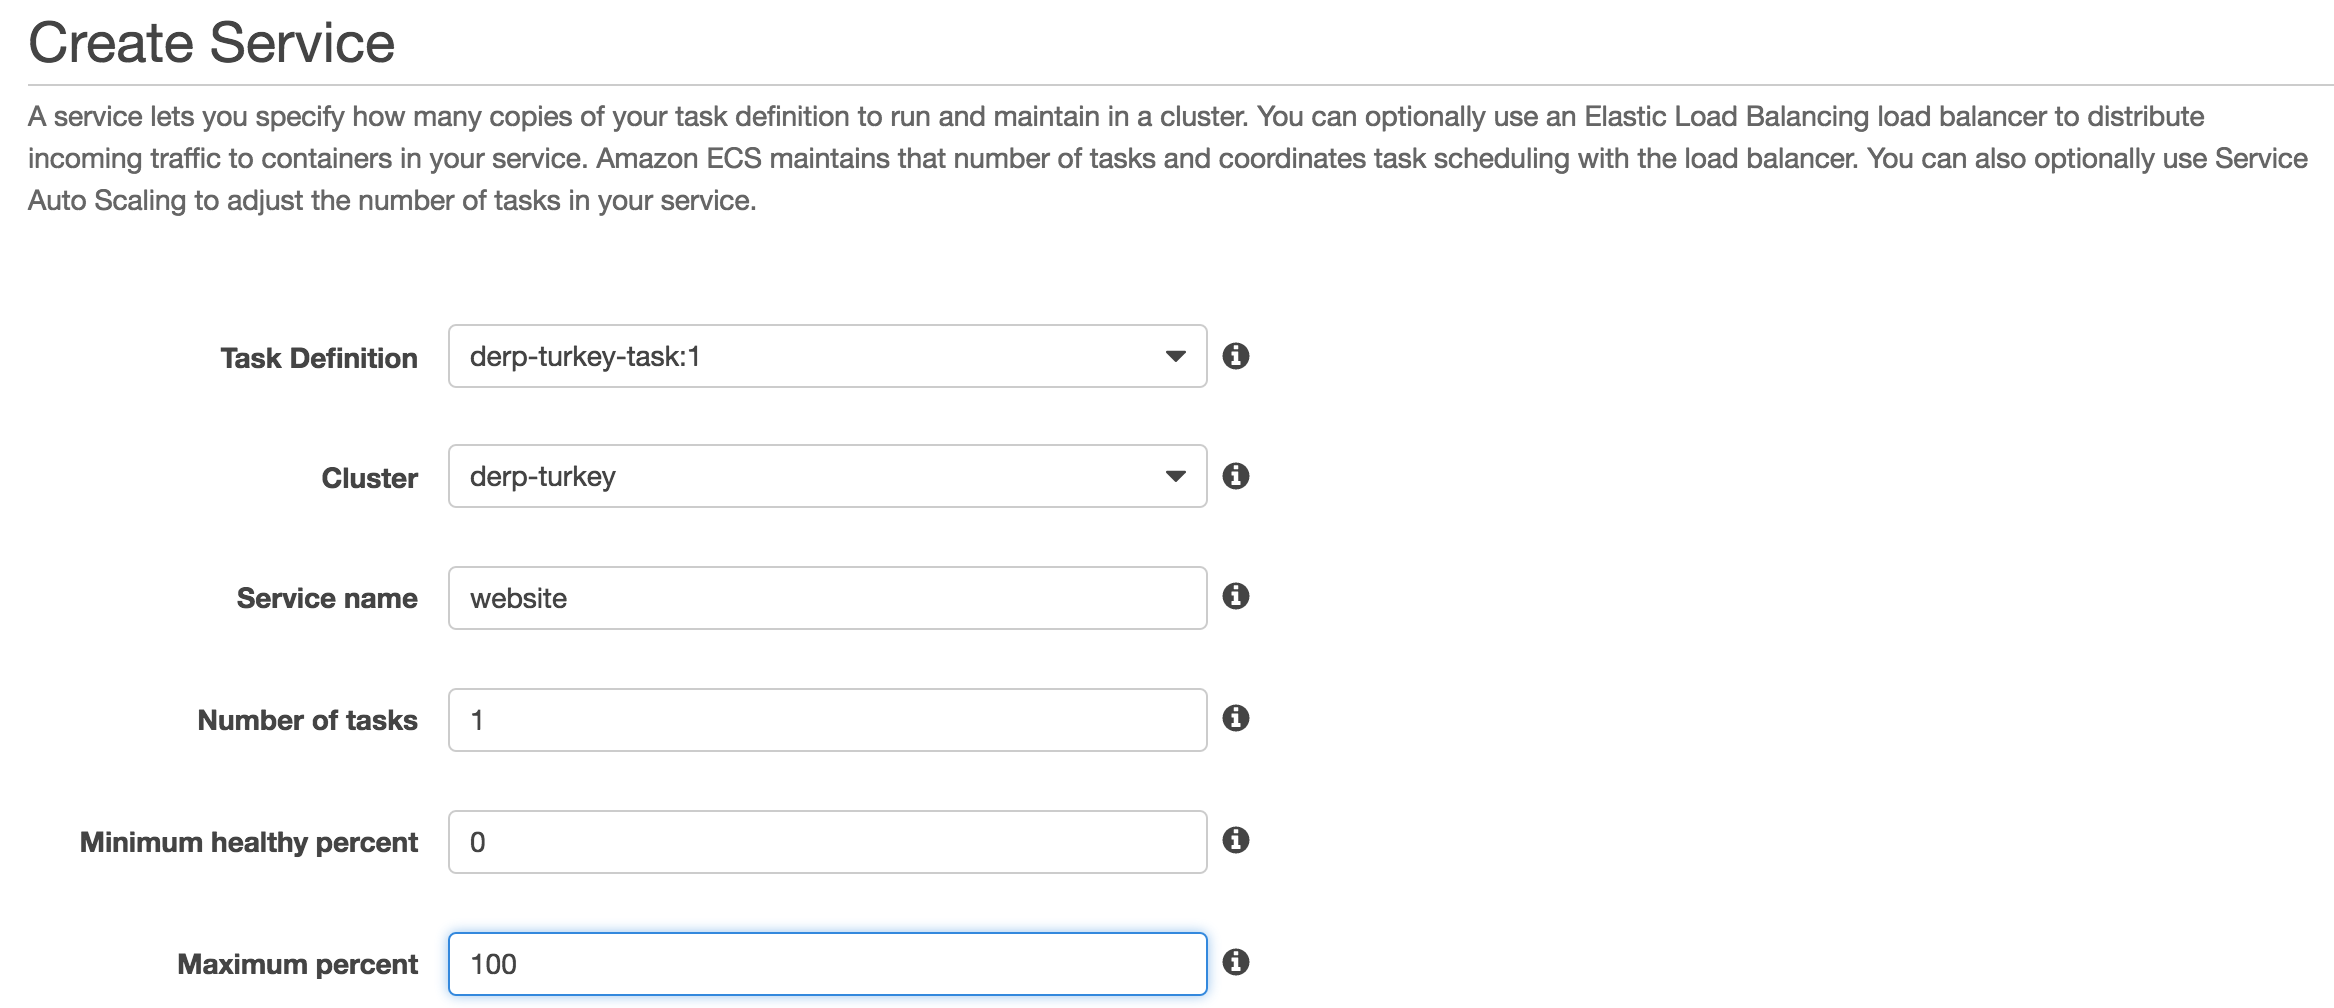Focus the Service name field containing website
The height and width of the screenshot is (1008, 2334).
[x=828, y=598]
